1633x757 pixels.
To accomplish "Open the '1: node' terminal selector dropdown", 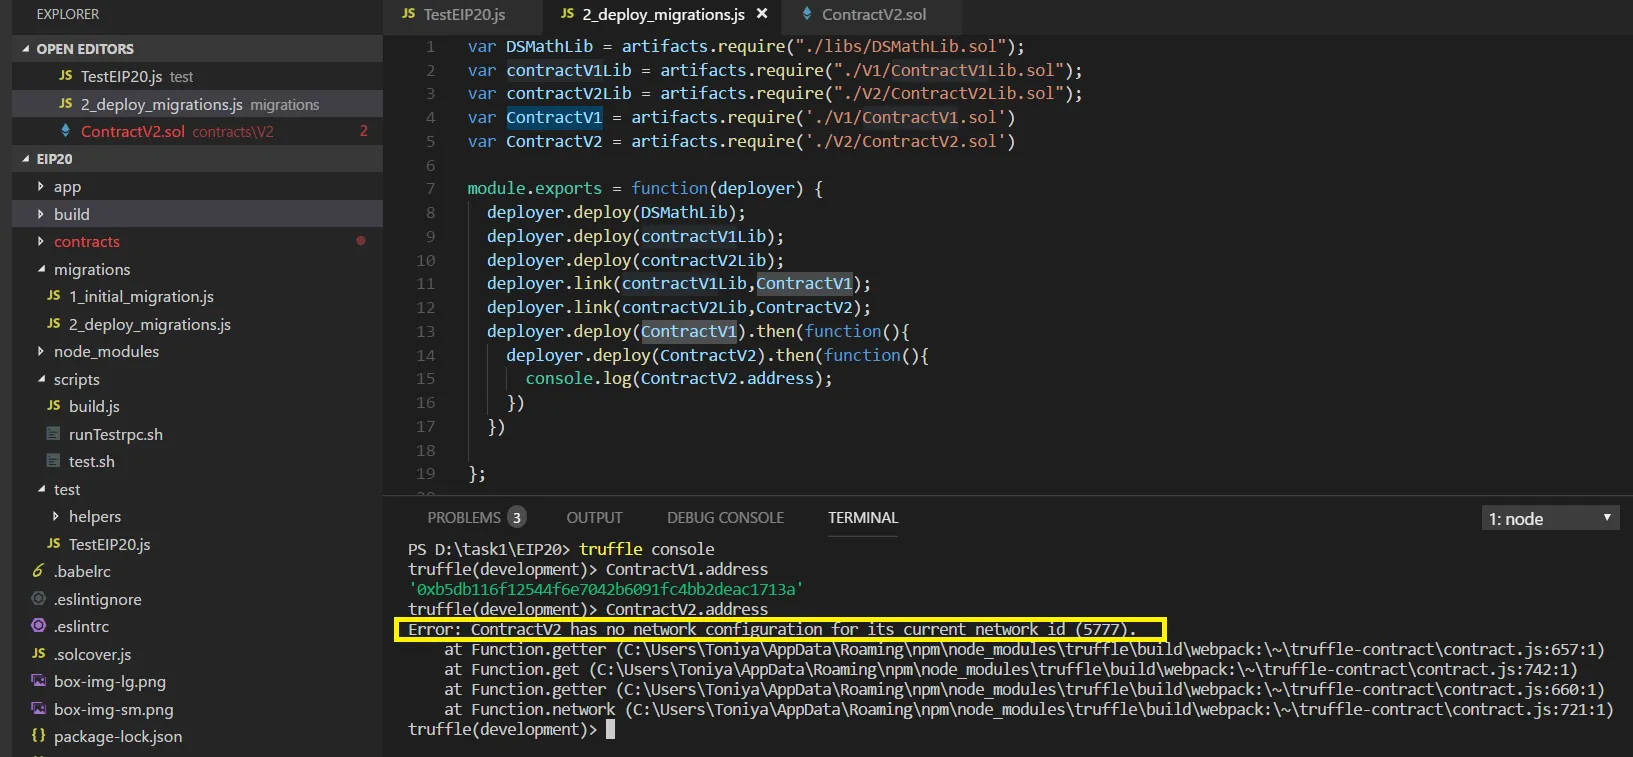I will click(1549, 518).
